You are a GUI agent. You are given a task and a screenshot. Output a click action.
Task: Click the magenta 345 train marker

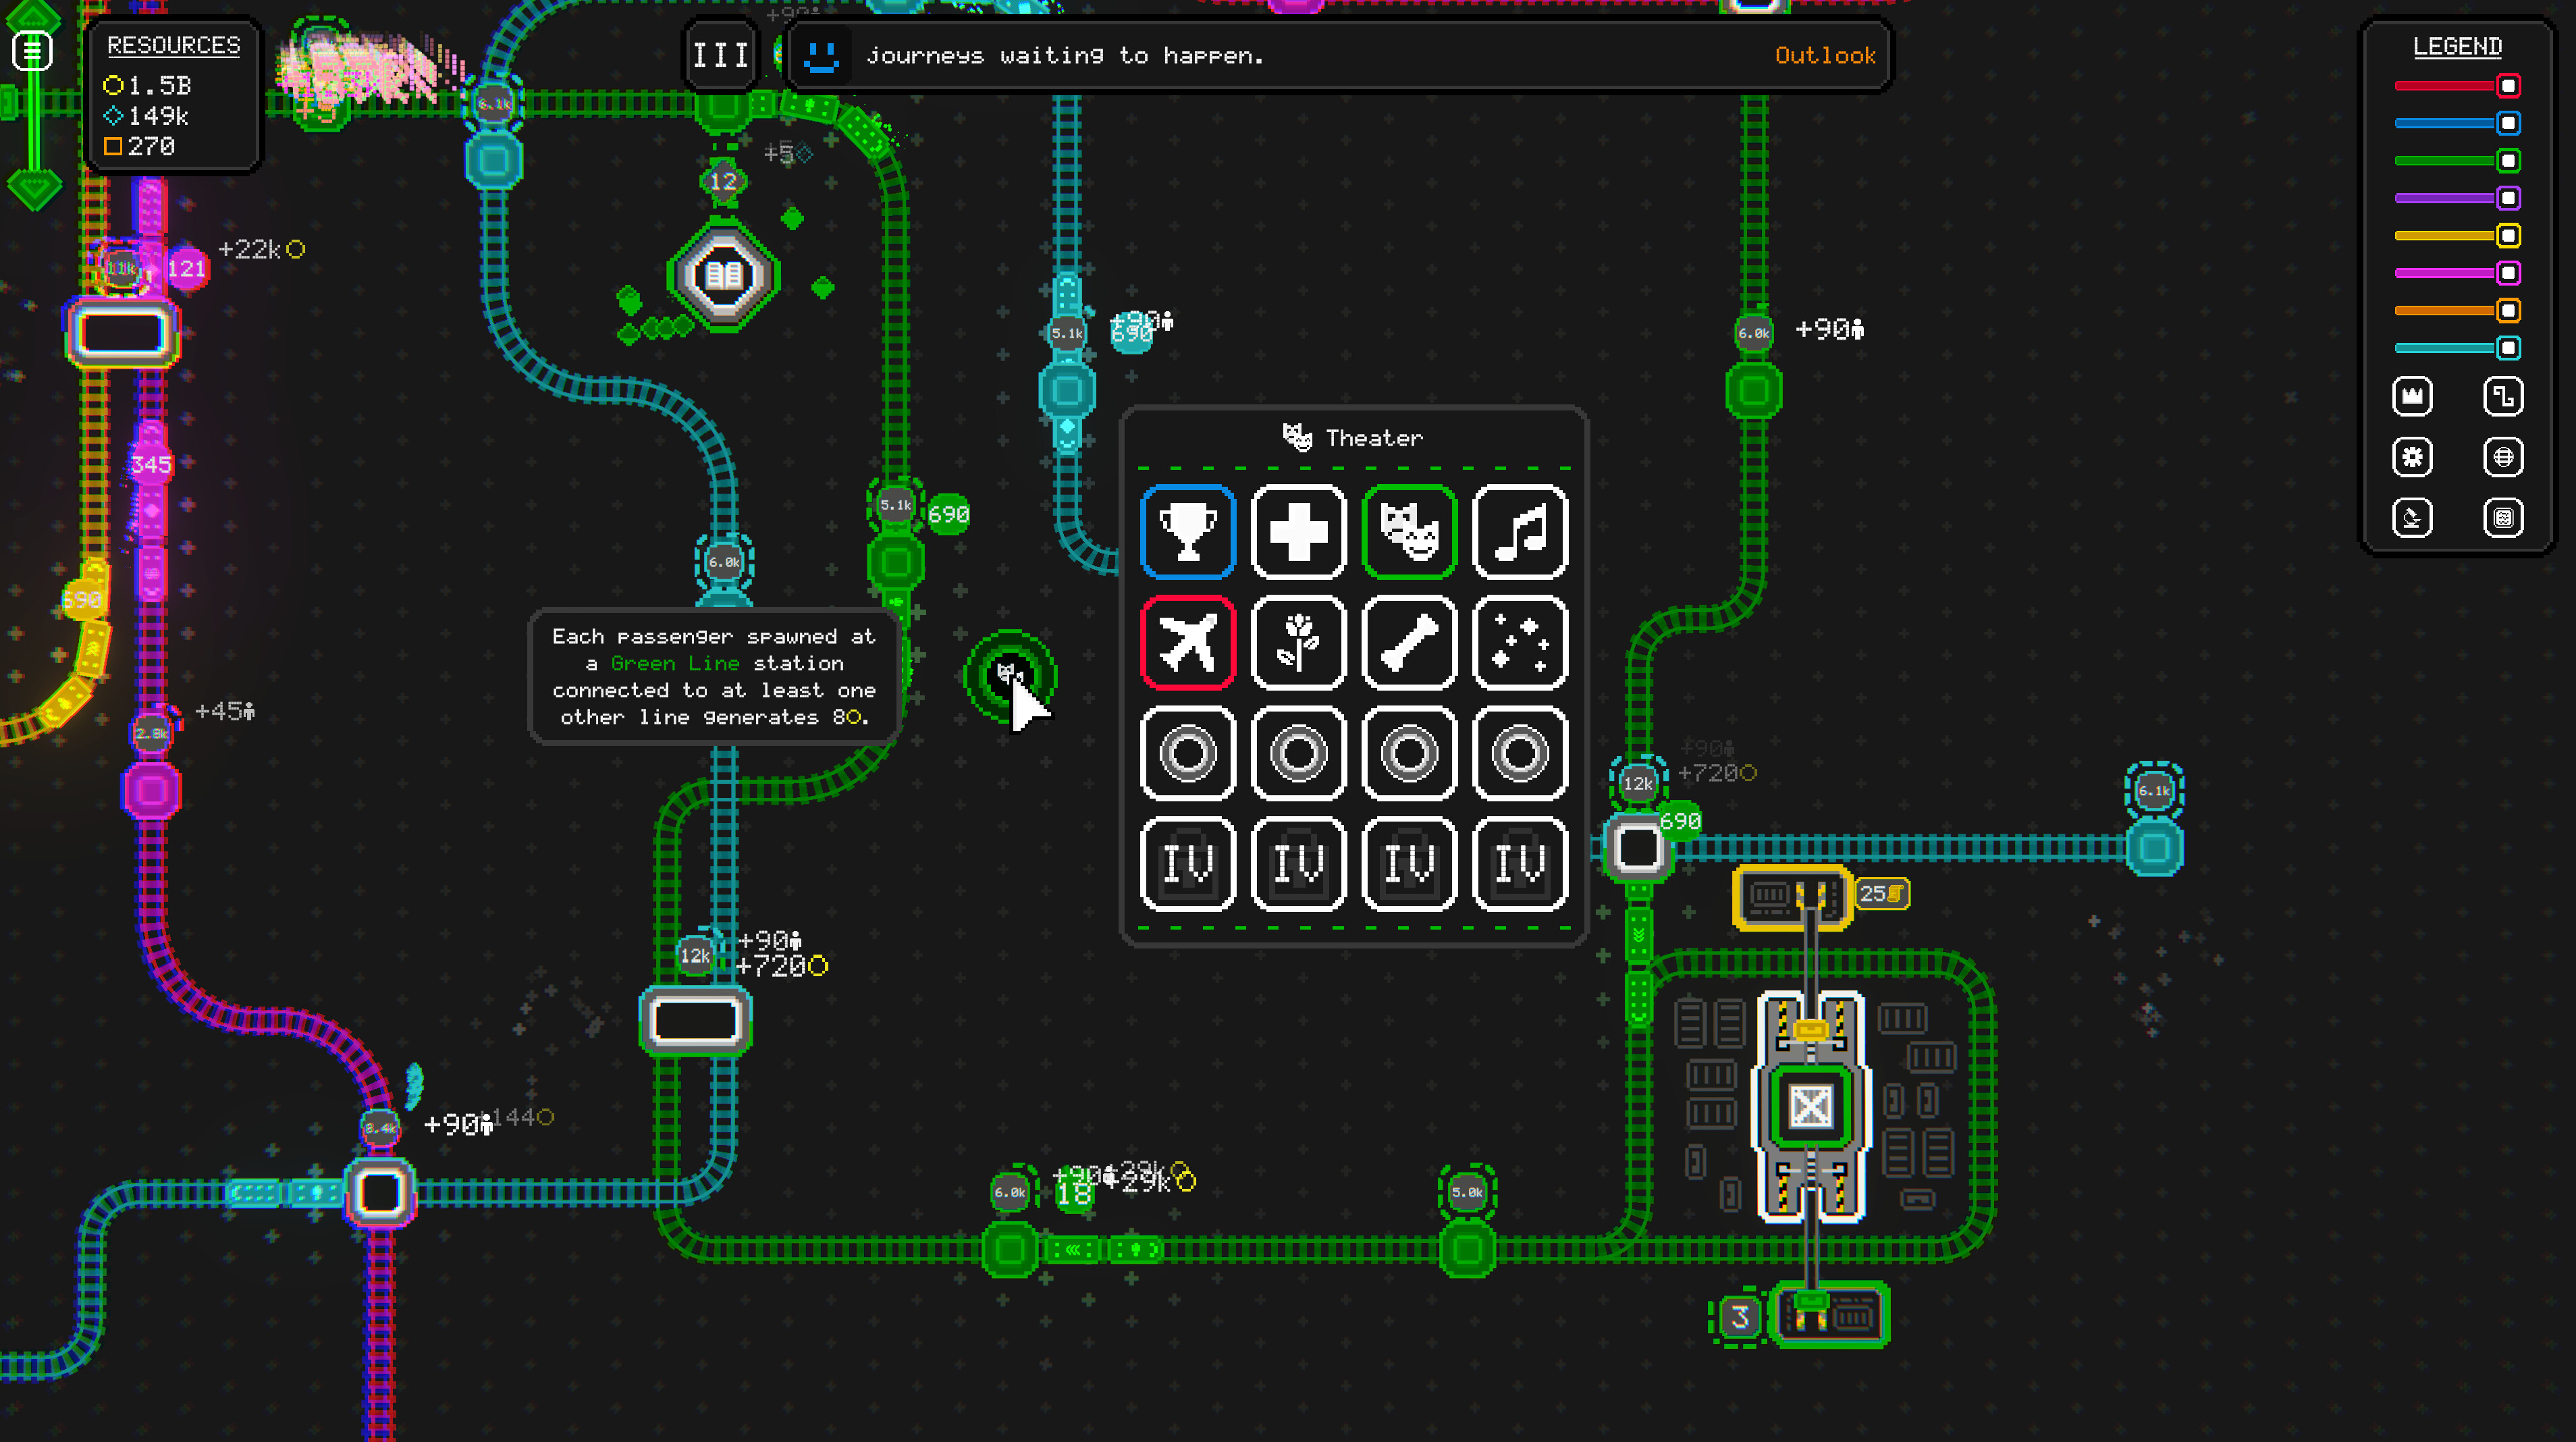pyautogui.click(x=151, y=465)
